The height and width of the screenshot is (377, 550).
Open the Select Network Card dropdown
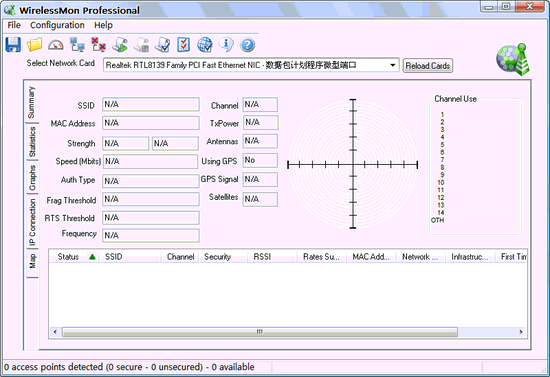(251, 65)
